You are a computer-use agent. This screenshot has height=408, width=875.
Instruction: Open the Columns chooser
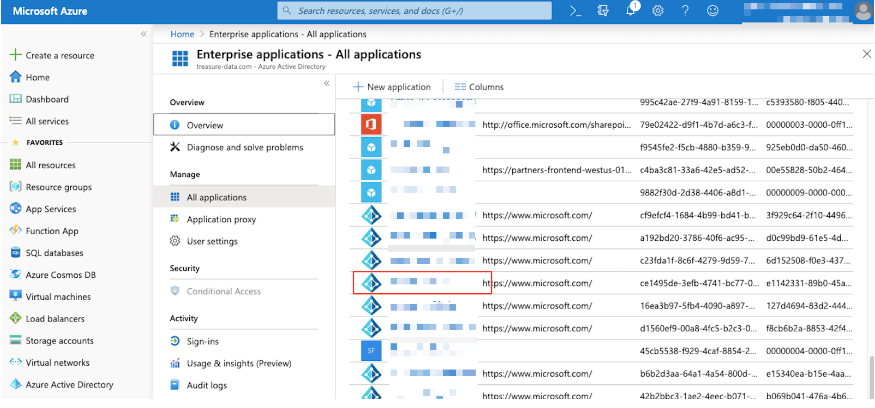pos(479,87)
